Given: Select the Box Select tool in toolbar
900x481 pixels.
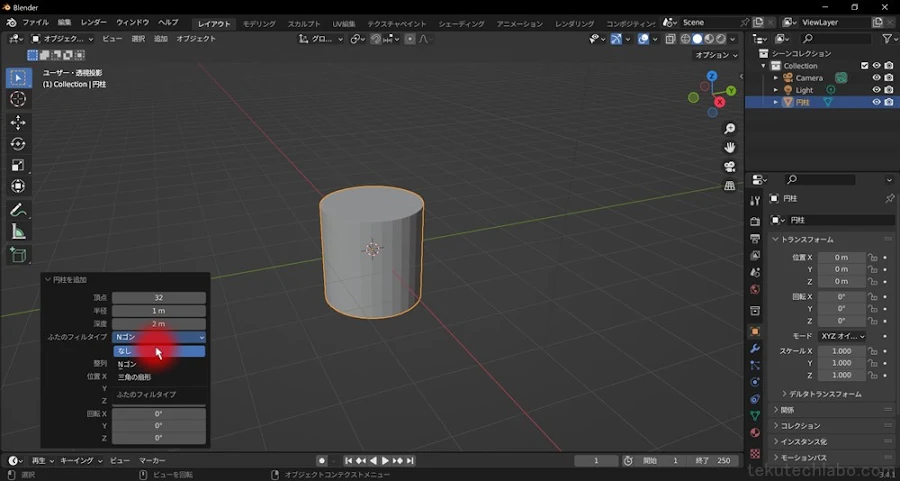Looking at the screenshot, I should (x=18, y=77).
